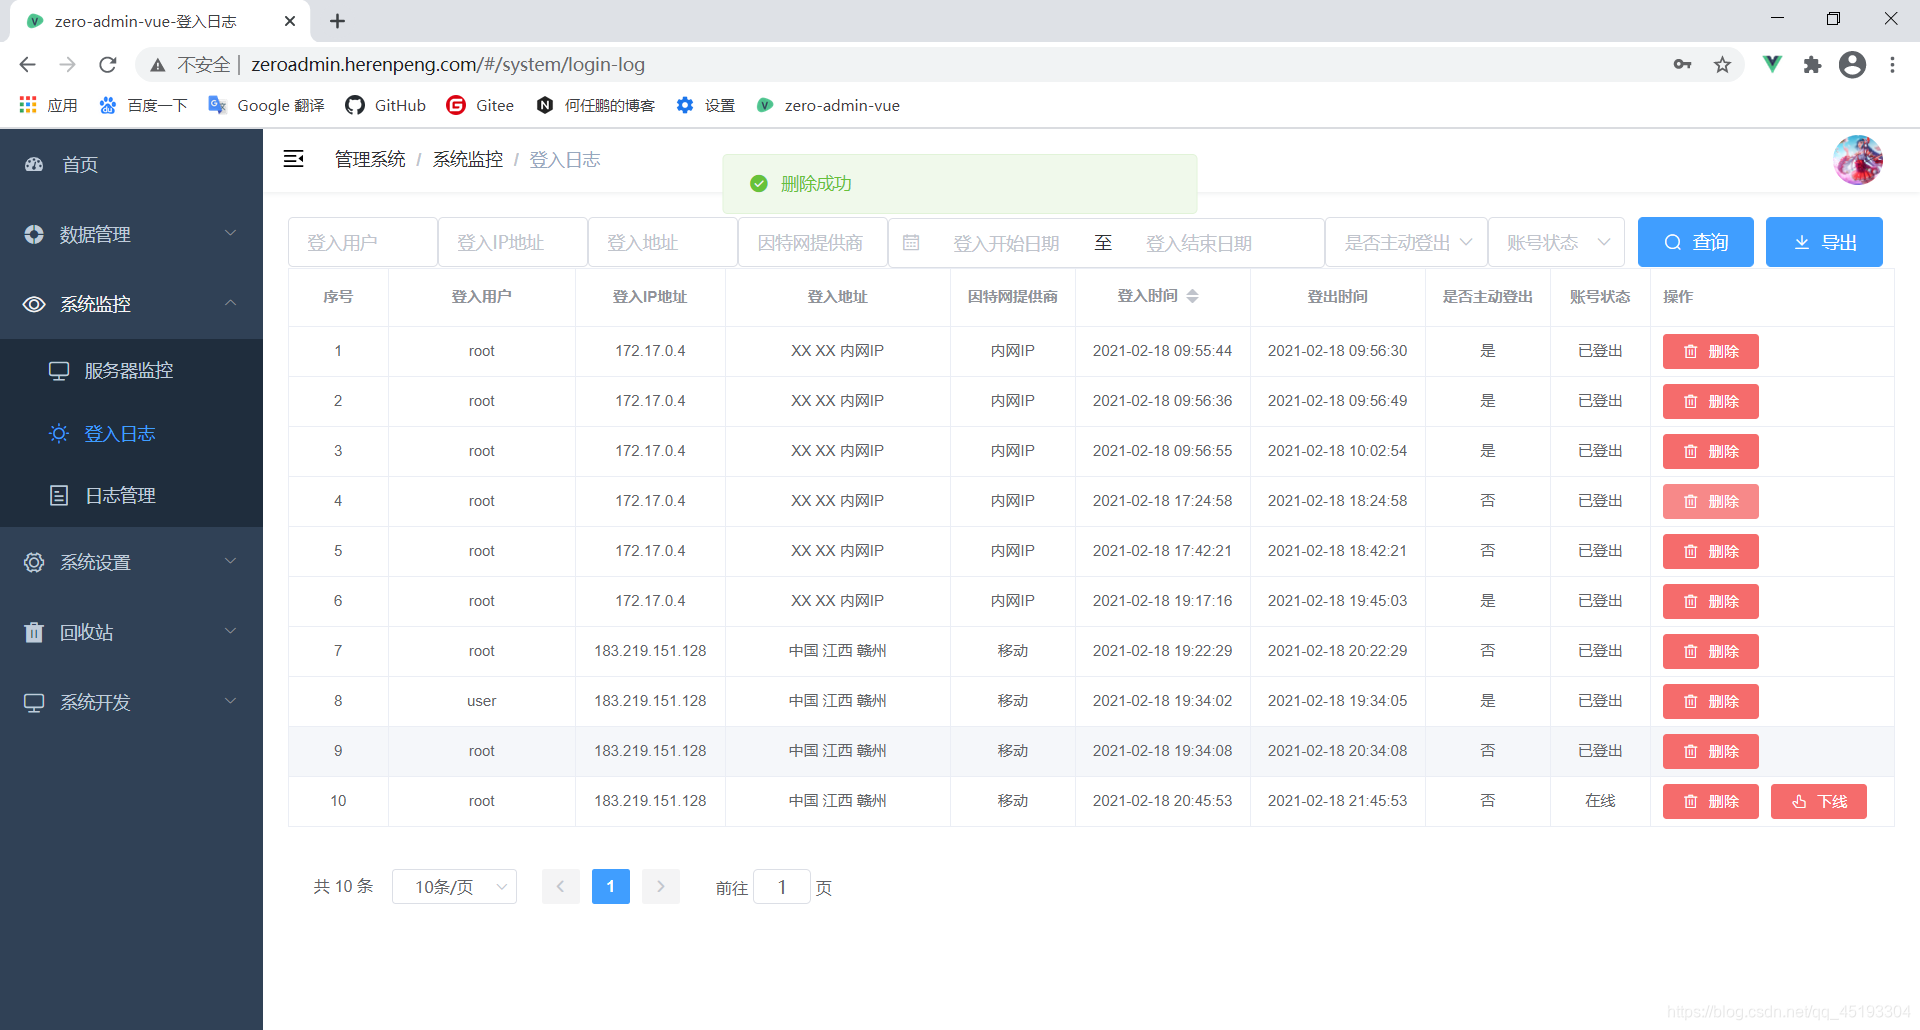
Task: Click the 导出 export button
Action: [x=1824, y=242]
